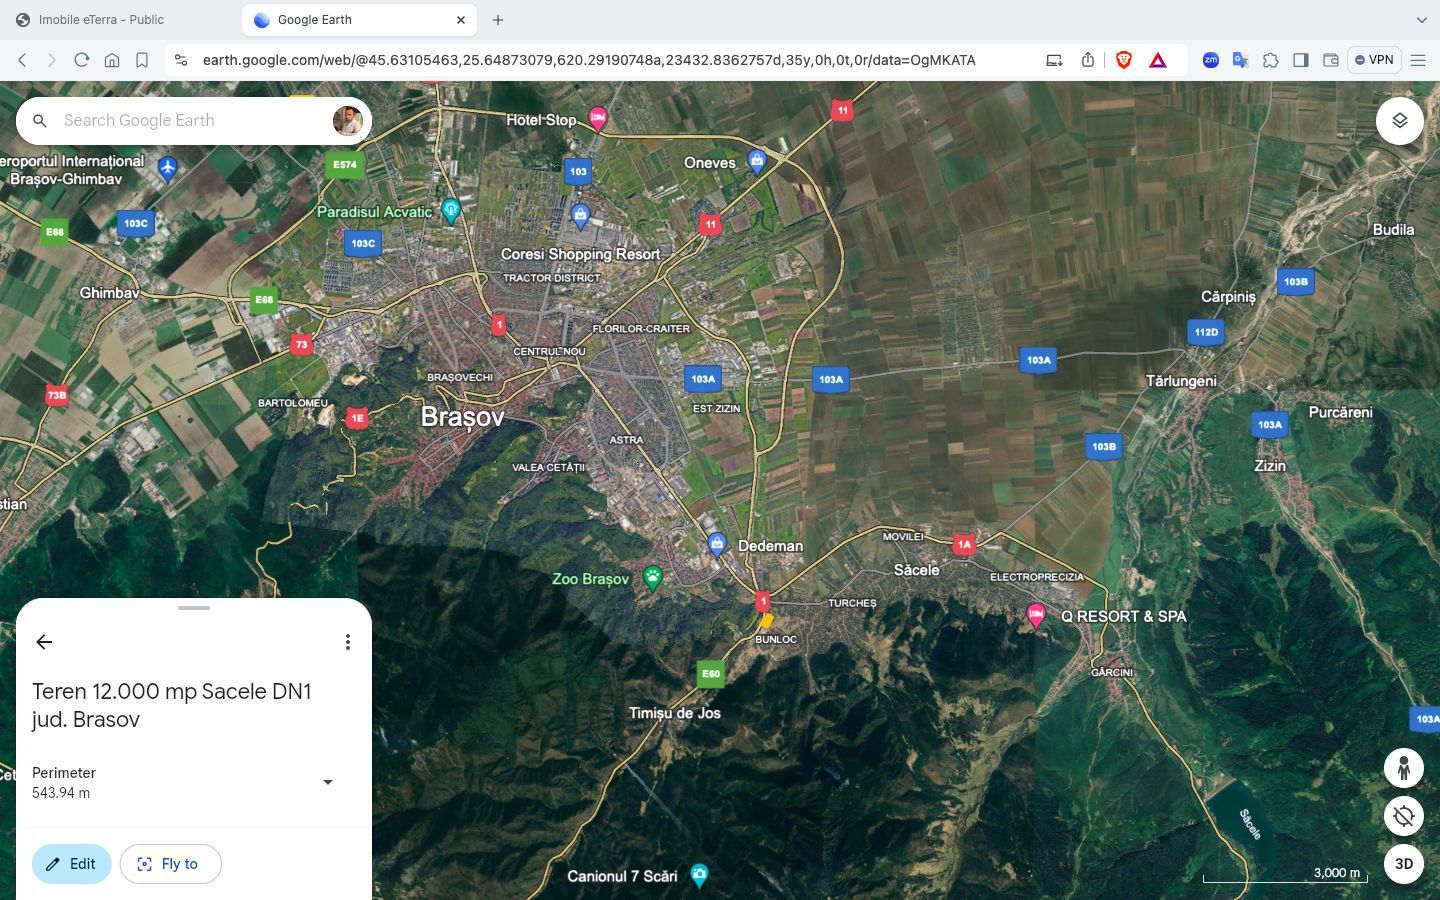Open the Google account profile picture
This screenshot has width=1440, height=900.
tap(347, 121)
